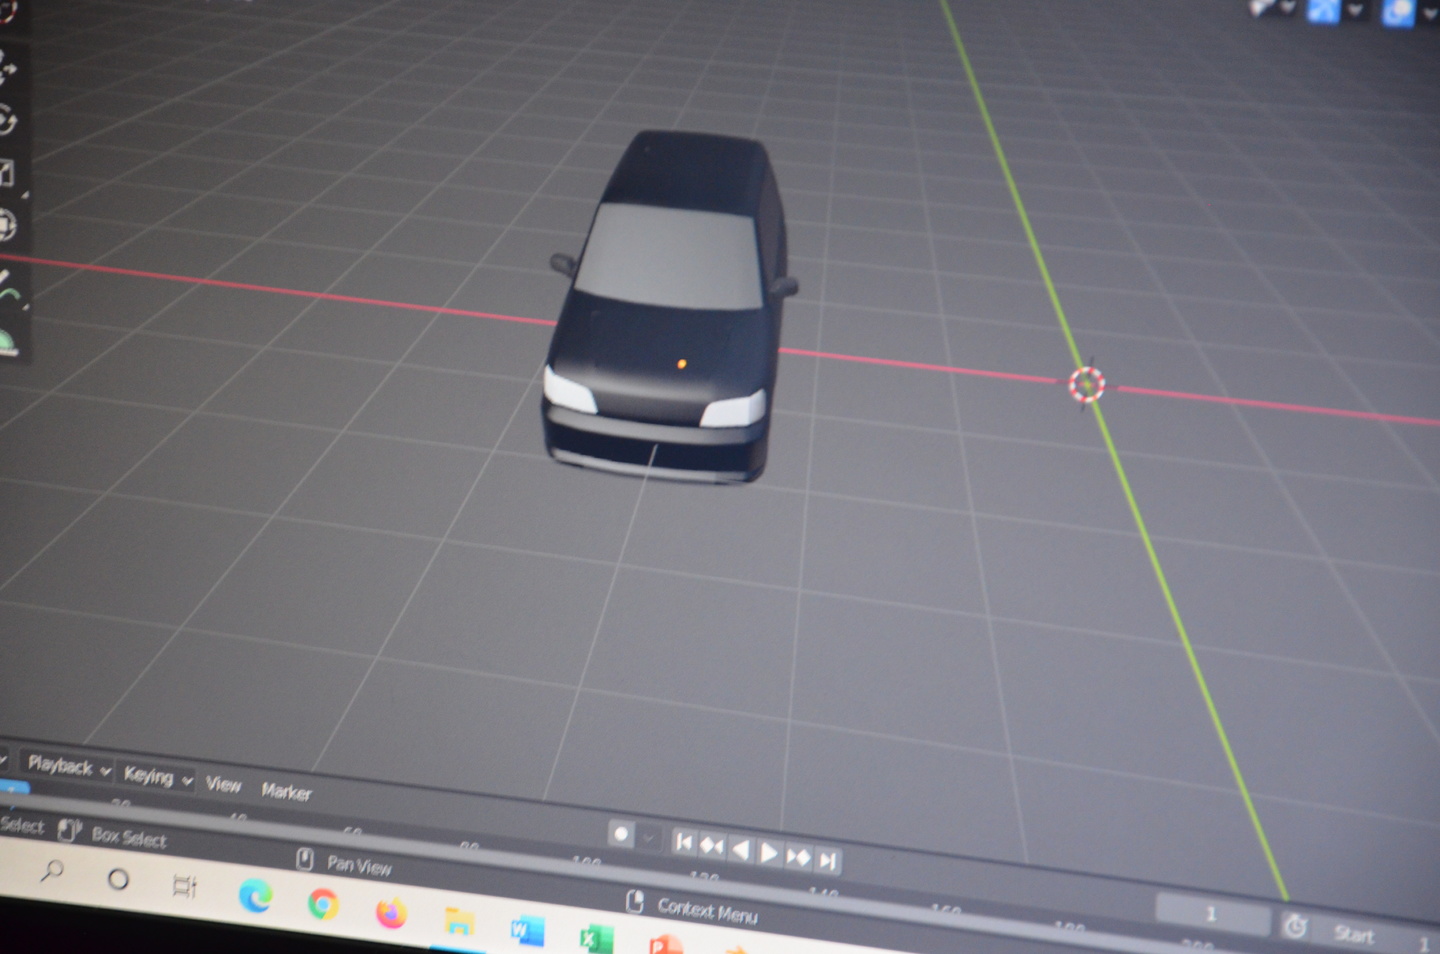Click the Context Menu status bar hint
1440x954 pixels.
(707, 912)
